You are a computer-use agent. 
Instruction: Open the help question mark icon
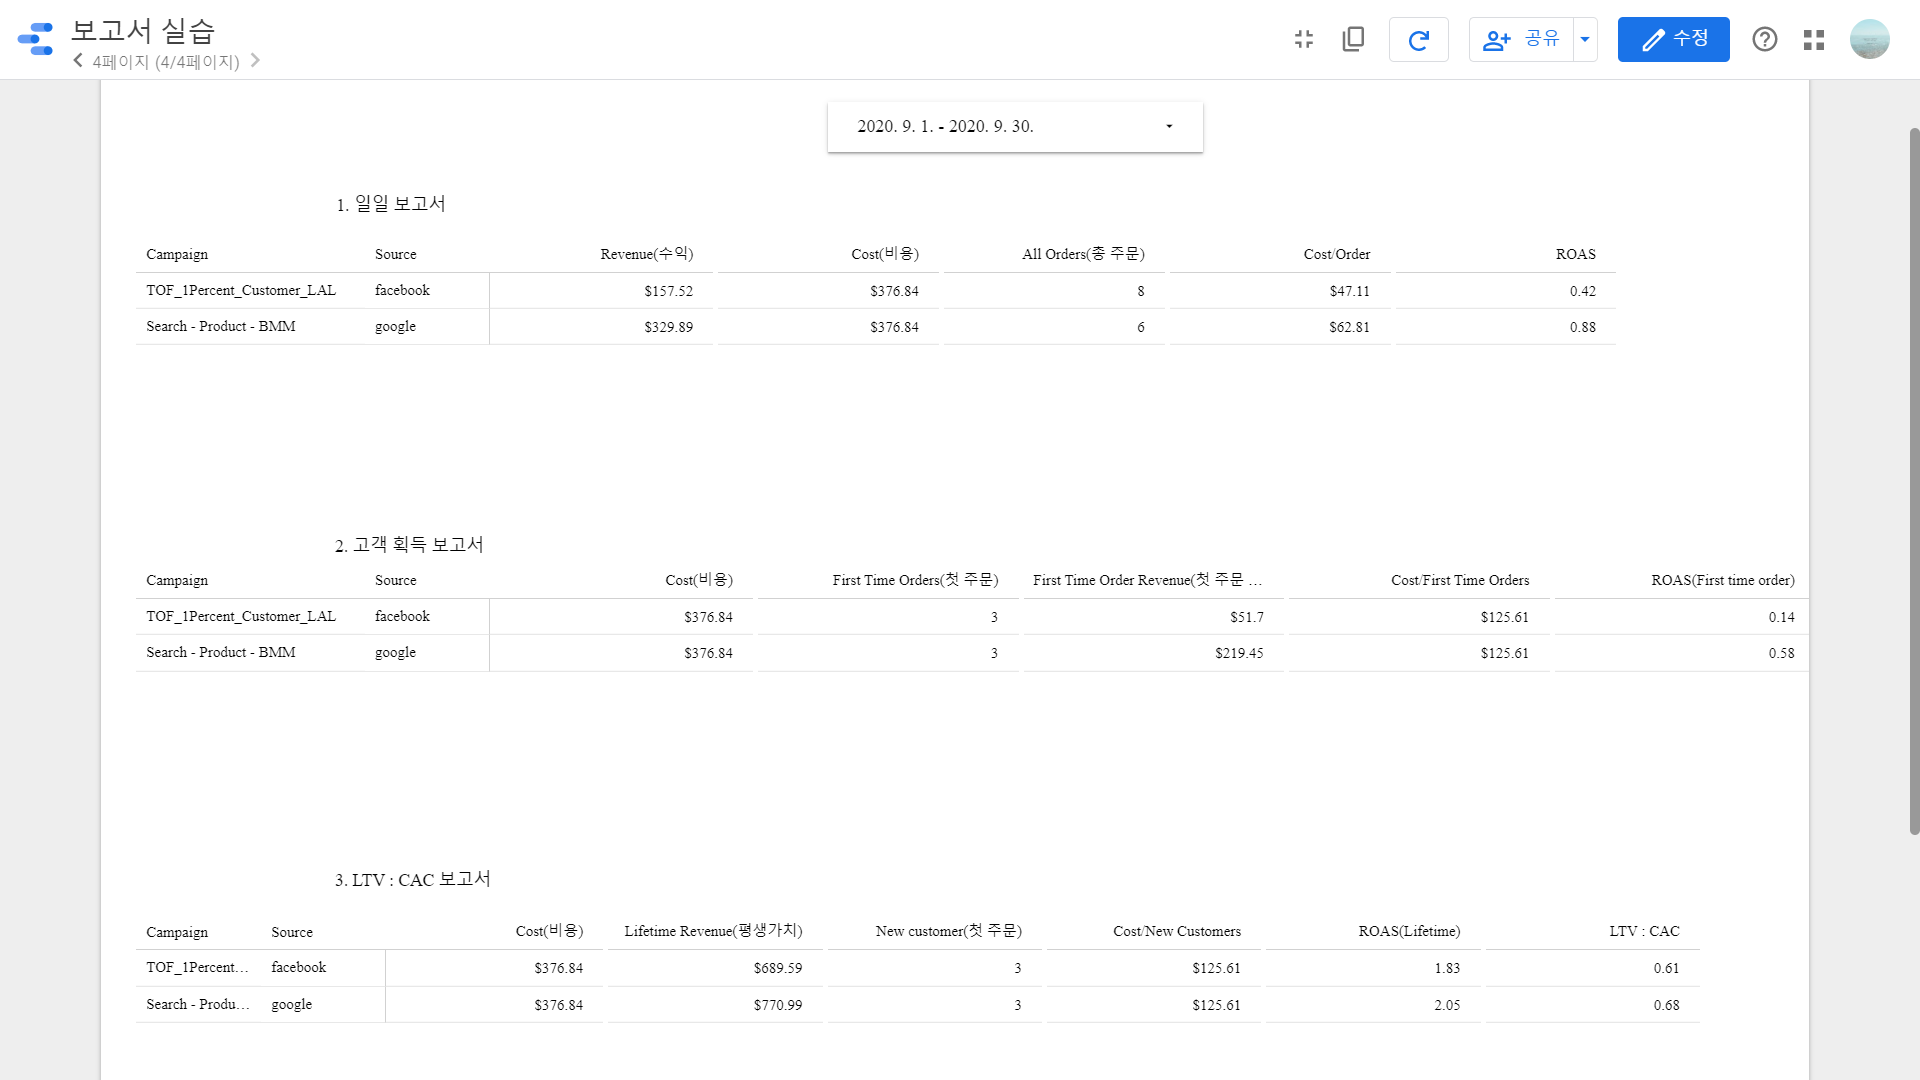tap(1764, 39)
